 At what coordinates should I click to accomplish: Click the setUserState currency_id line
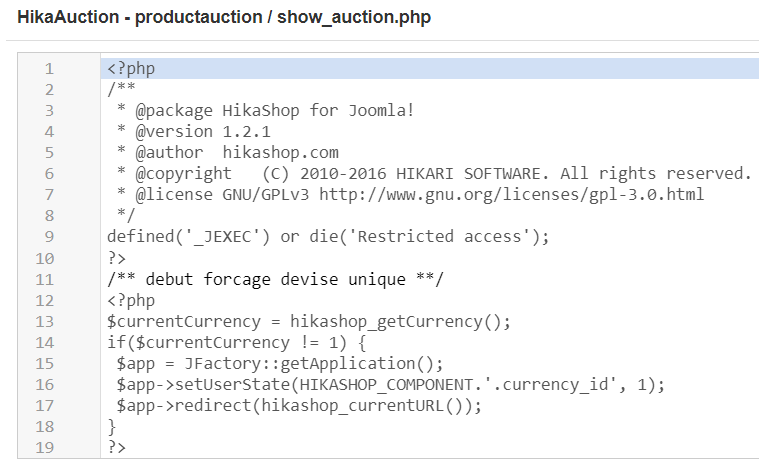391,385
